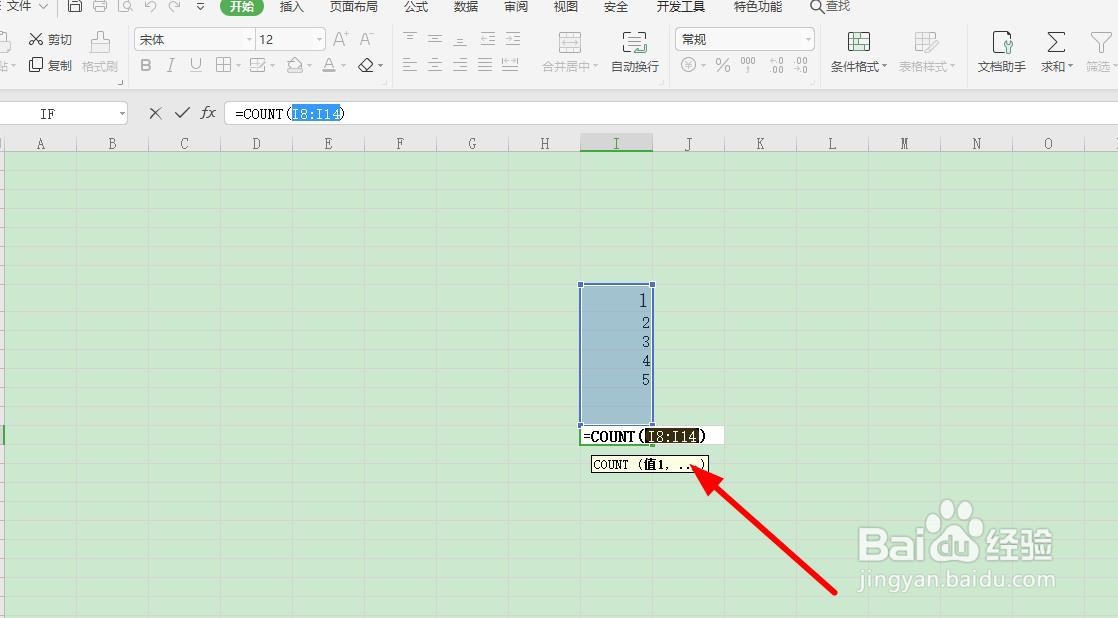Click the 筛选 filter funnel button

pyautogui.click(x=1100, y=52)
